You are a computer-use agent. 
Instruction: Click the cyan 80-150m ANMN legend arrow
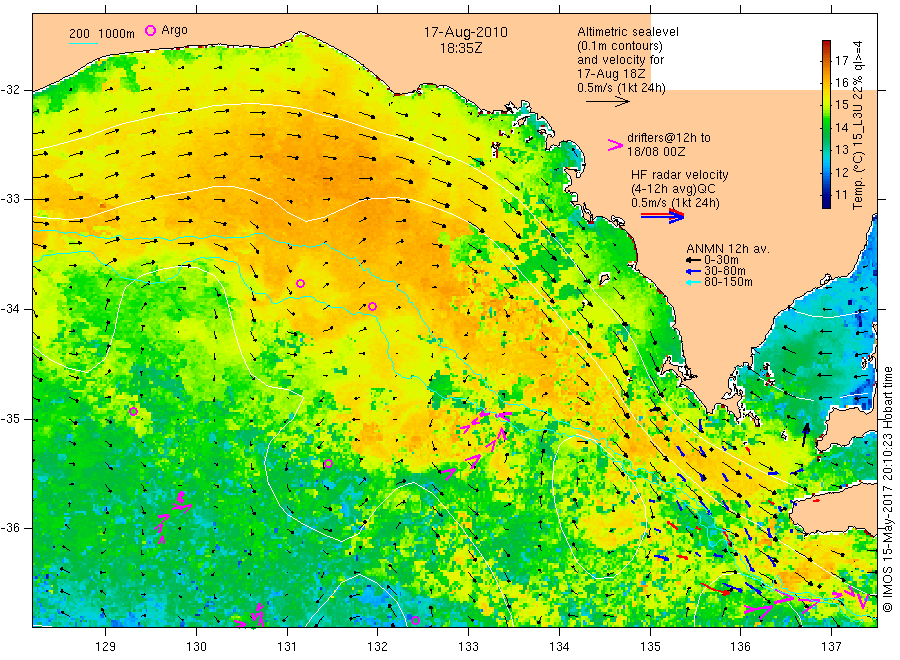click(693, 282)
